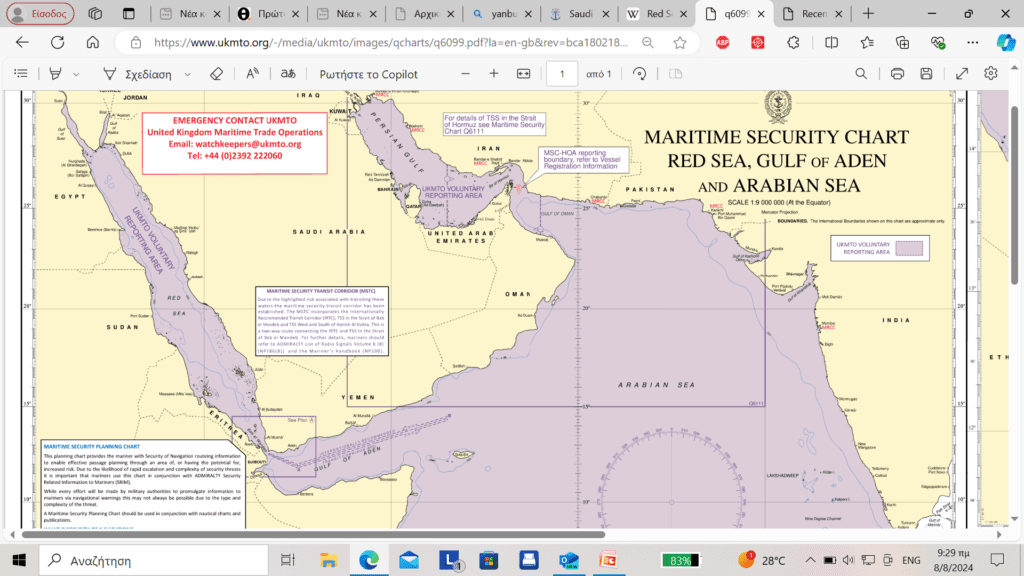1024x576 pixels.
Task: Show hidden system tray icons chevron
Action: (x=810, y=560)
